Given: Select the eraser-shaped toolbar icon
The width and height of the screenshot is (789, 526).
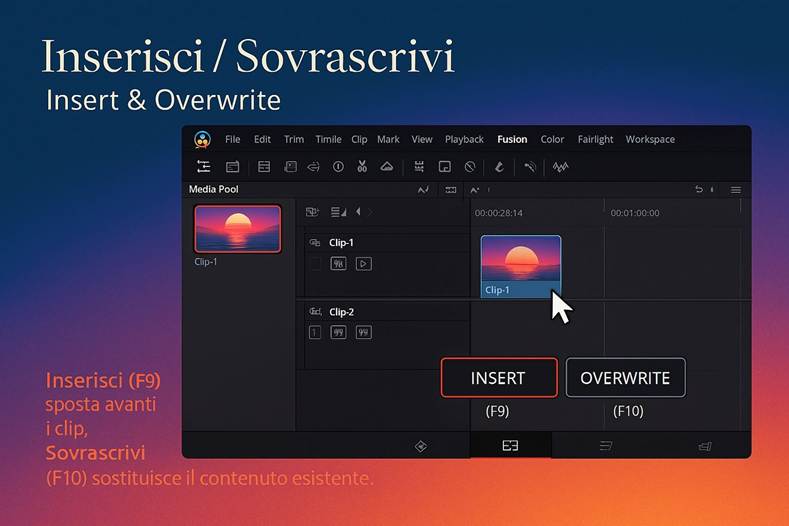Looking at the screenshot, I should 499,167.
